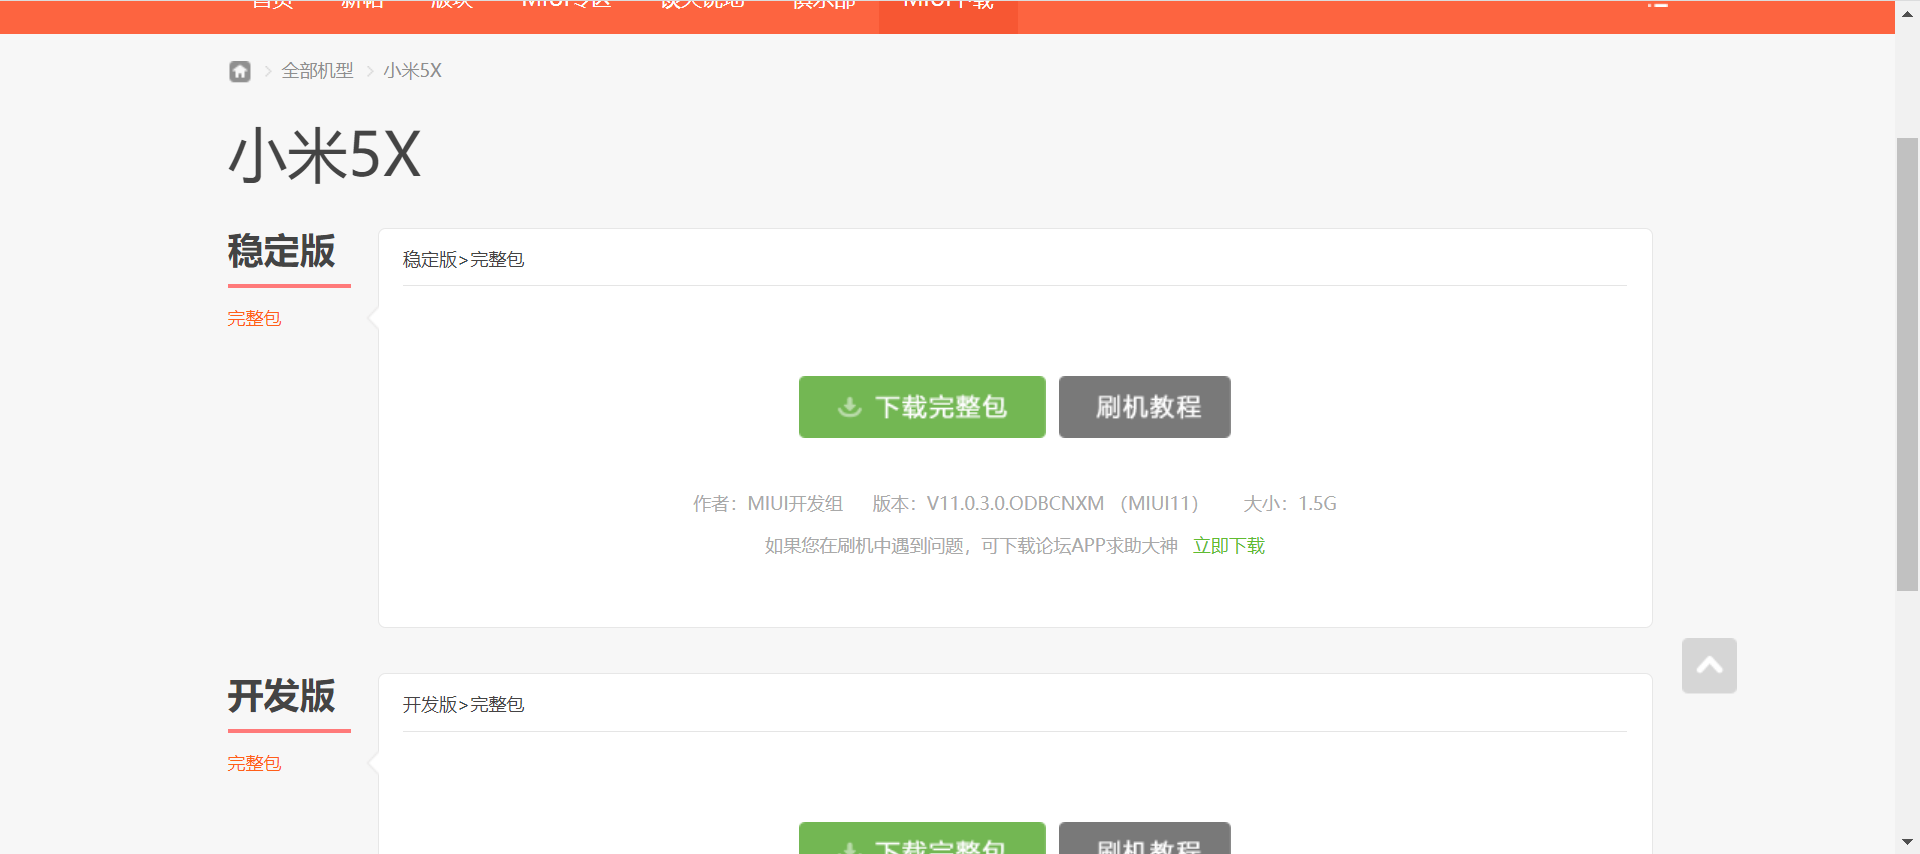Click the 开发版>完整包 panel title
This screenshot has height=854, width=1920.
coord(463,705)
